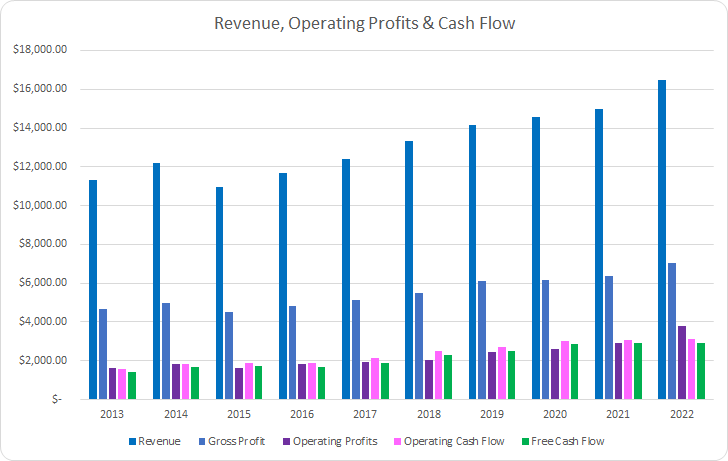
Task: Click the Operating Profits legend color swatch
Action: pos(286,442)
